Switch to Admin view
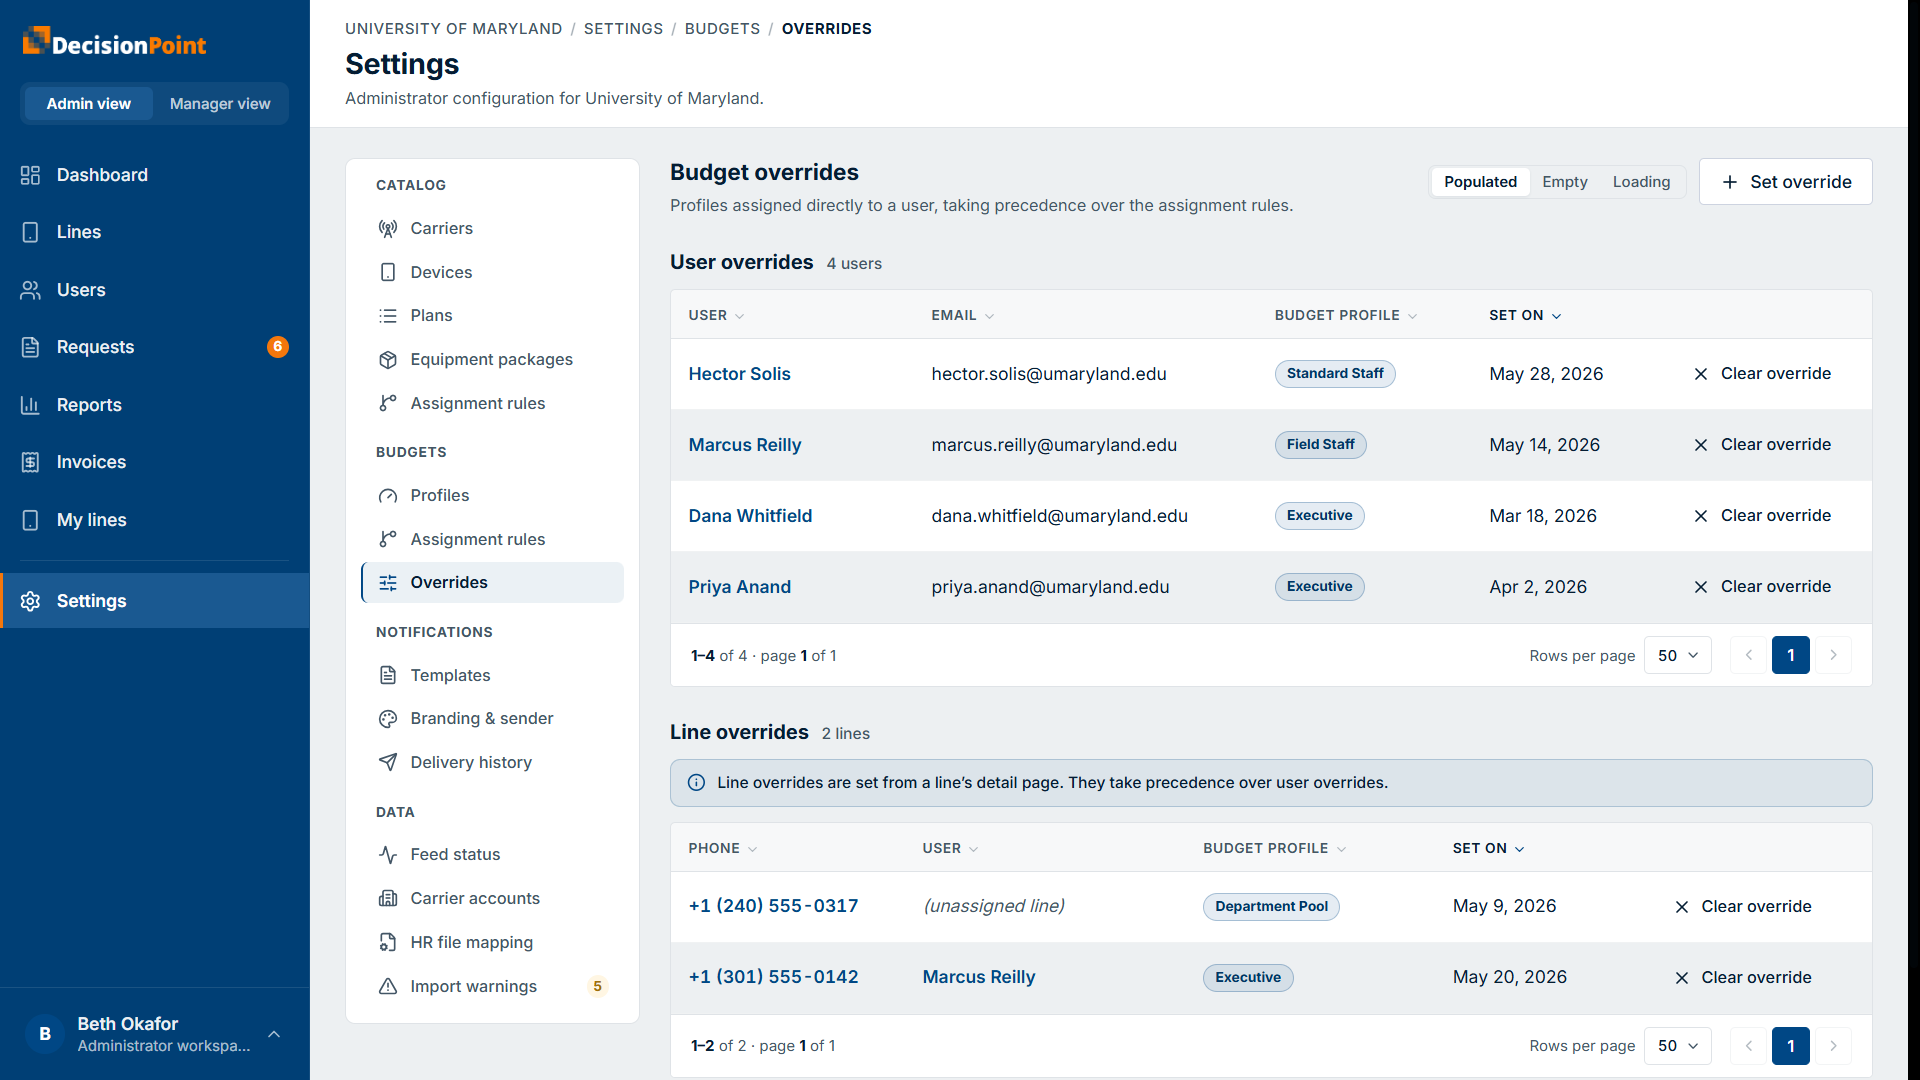Screen dimensions: 1920x1080 [89, 104]
